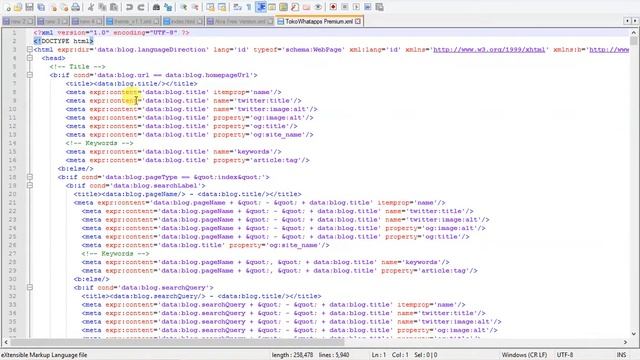The width and height of the screenshot is (640, 360).
Task: Open a file using the Open folder icon
Action: [18, 7]
